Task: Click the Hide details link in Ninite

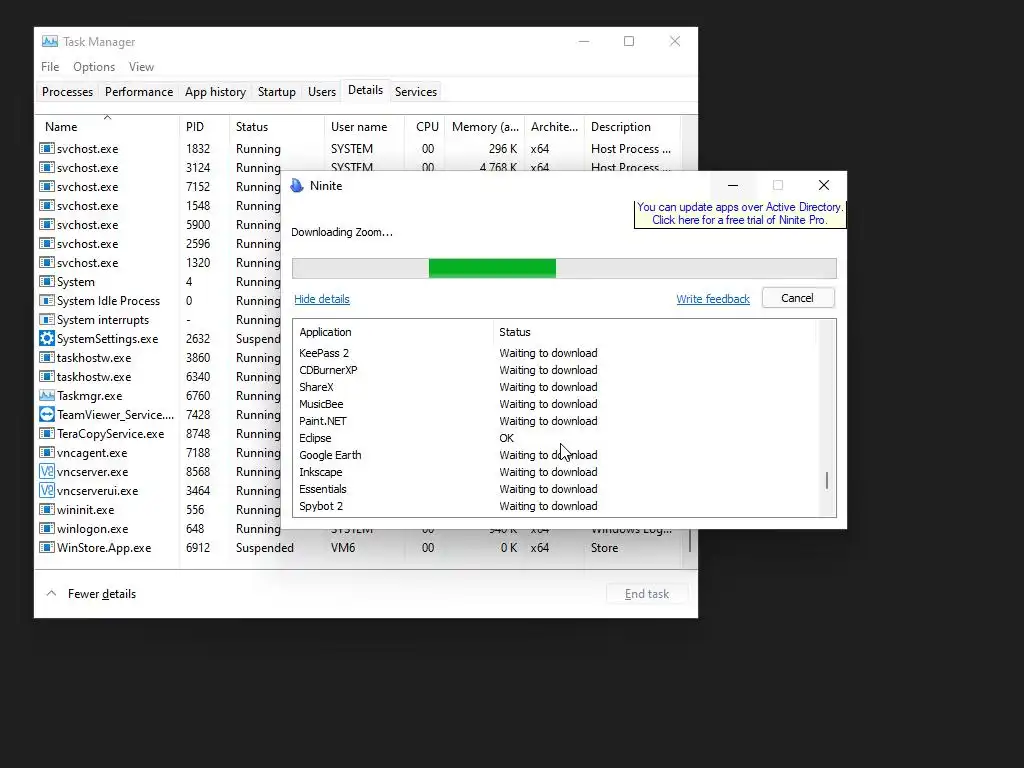Action: pyautogui.click(x=322, y=299)
